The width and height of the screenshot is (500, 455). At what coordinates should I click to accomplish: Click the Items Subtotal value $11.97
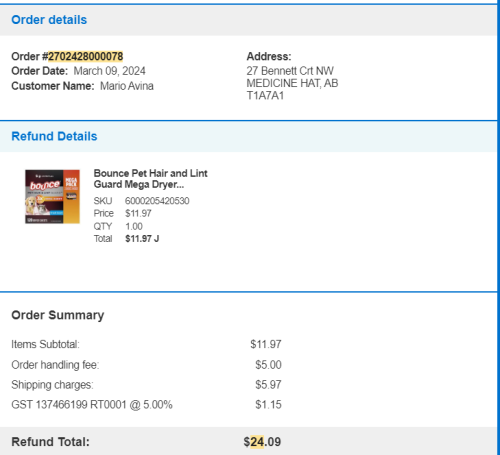coord(266,344)
